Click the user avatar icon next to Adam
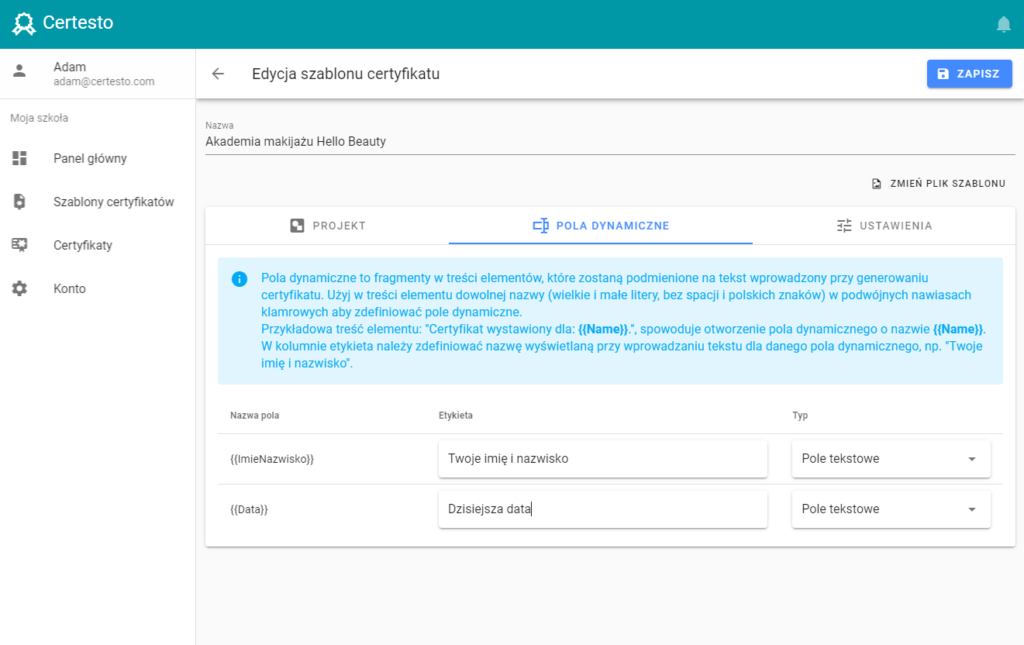This screenshot has height=645, width=1024. point(20,71)
